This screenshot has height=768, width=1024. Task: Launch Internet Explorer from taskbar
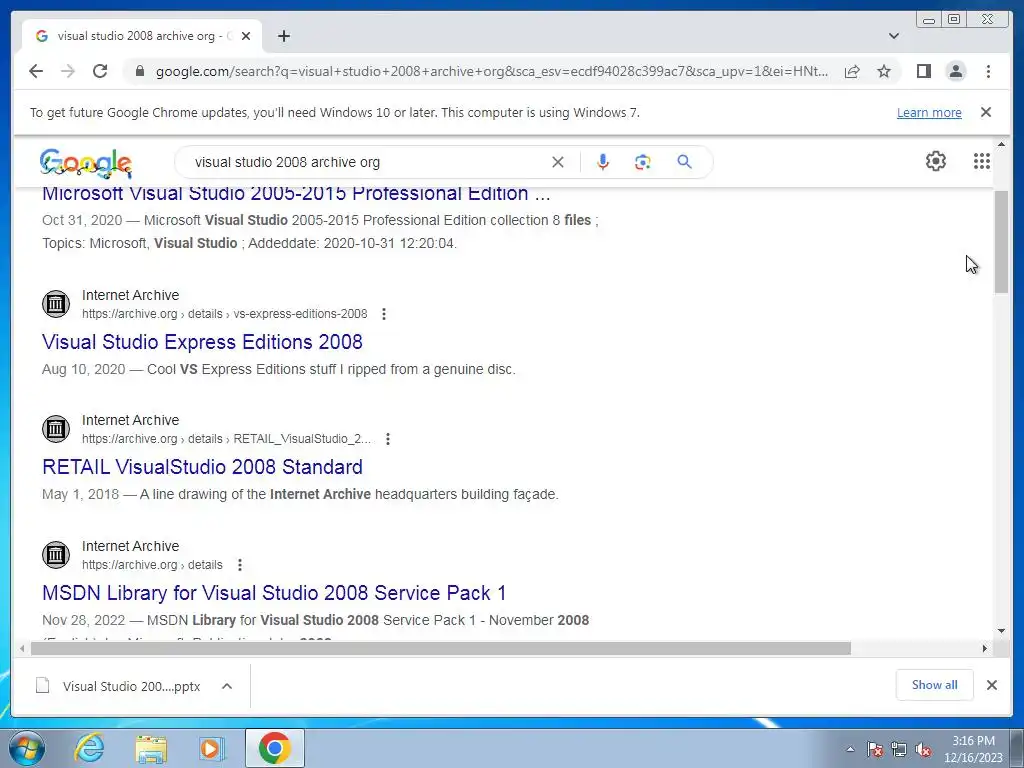[x=89, y=748]
